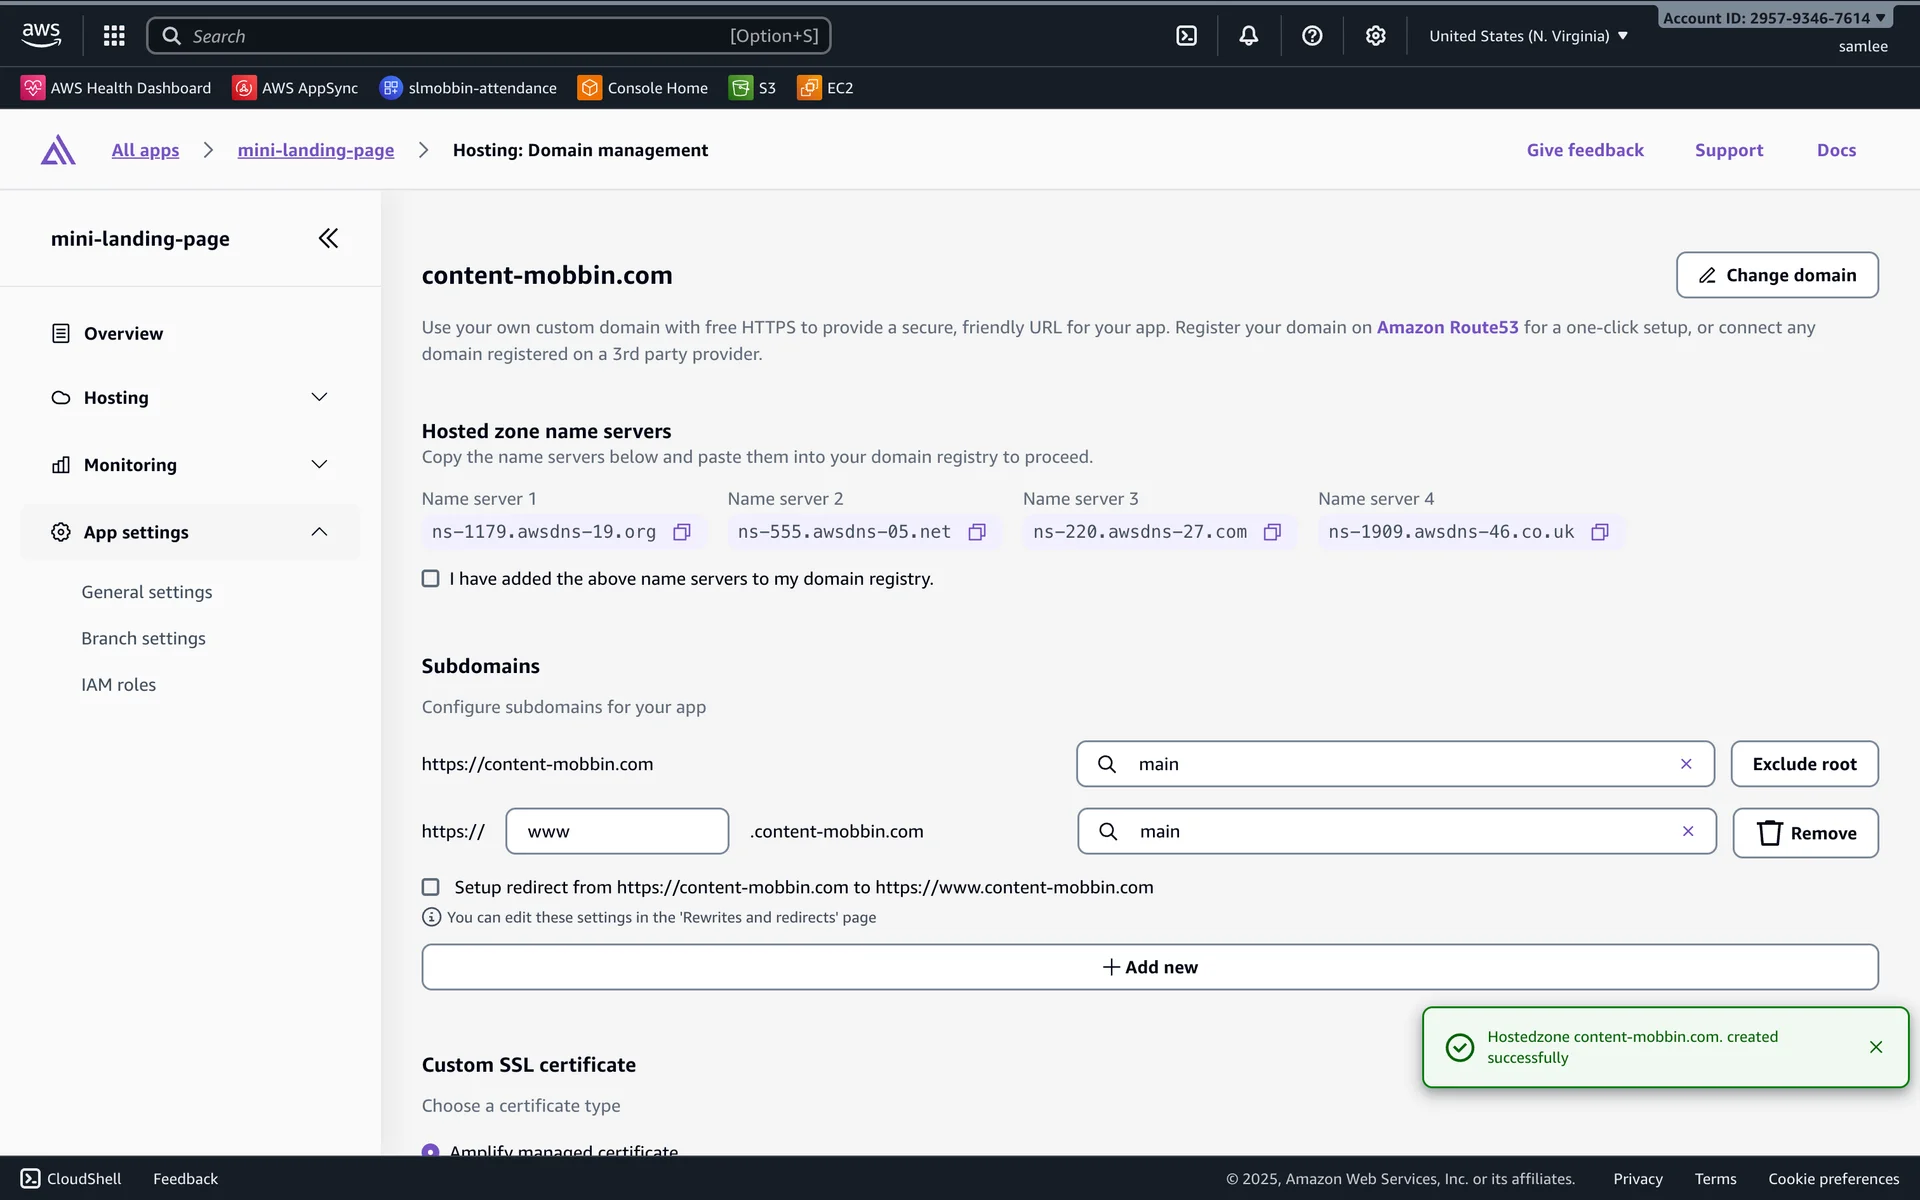Select Amplify managed certificate radio option
Screen dimensions: 1920x1200
click(x=431, y=1150)
